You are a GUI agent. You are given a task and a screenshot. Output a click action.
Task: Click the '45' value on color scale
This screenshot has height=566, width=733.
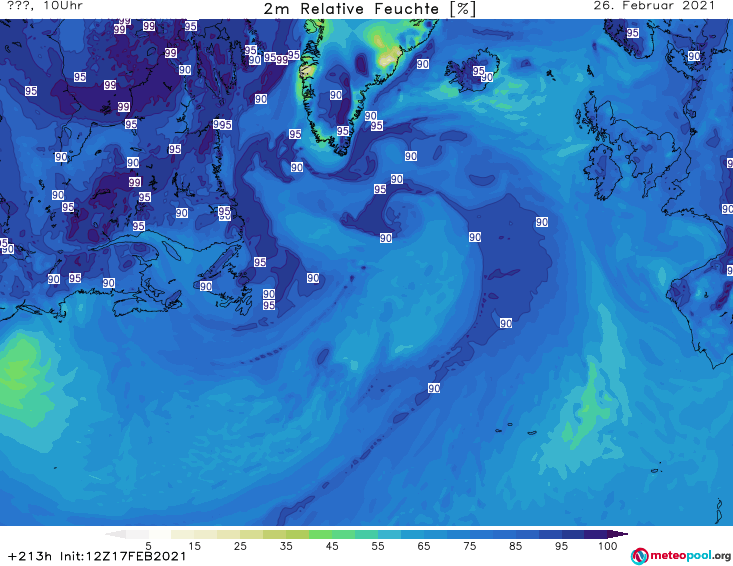click(x=332, y=546)
